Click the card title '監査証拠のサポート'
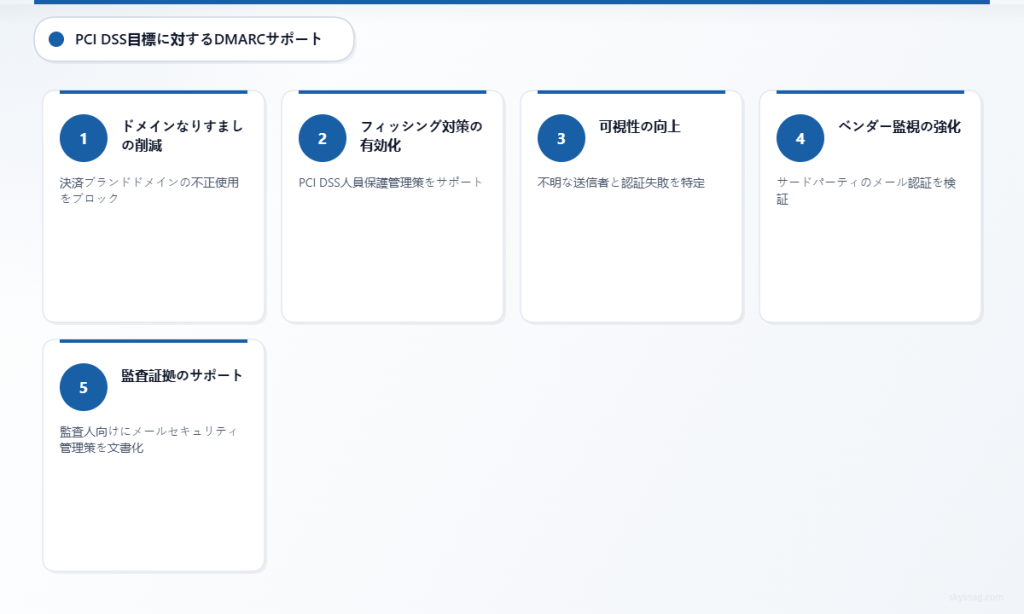The image size is (1024, 614). click(182, 376)
